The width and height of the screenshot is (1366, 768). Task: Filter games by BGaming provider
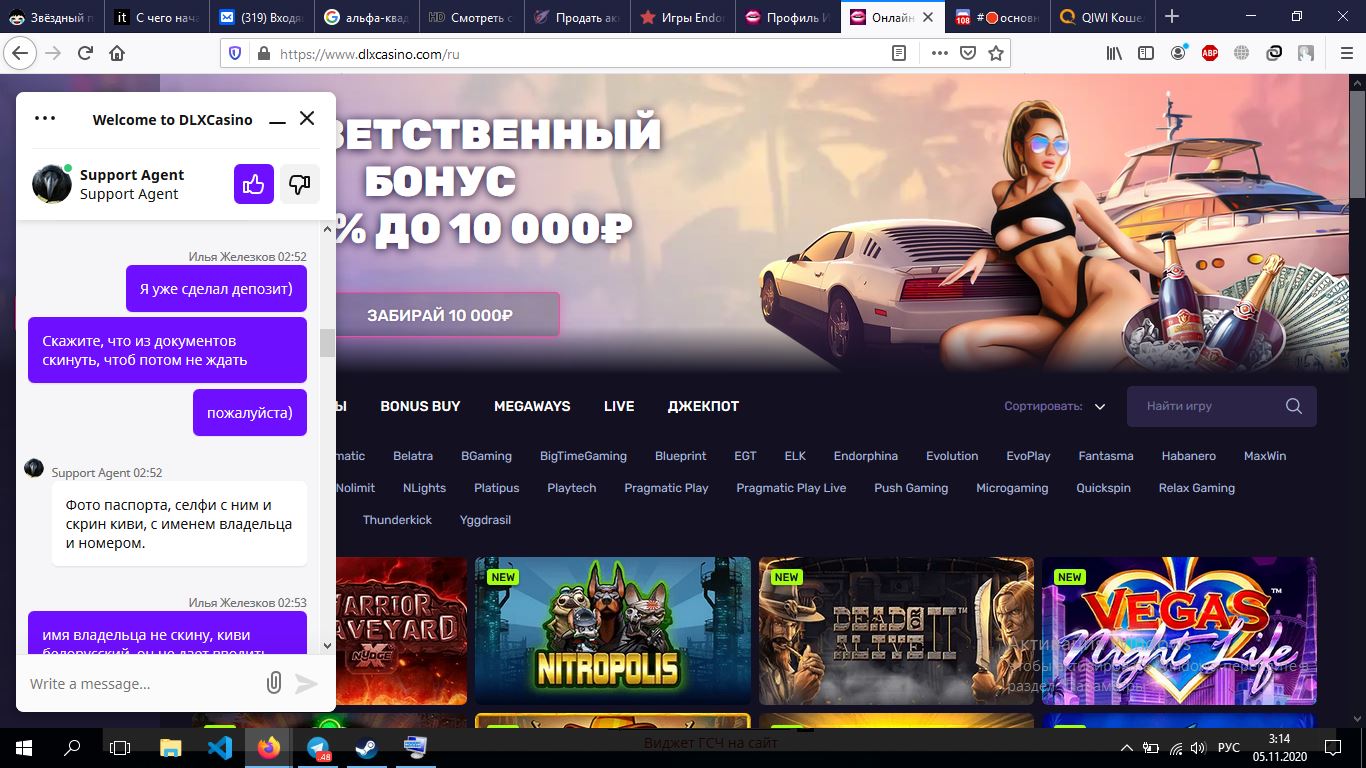[486, 456]
